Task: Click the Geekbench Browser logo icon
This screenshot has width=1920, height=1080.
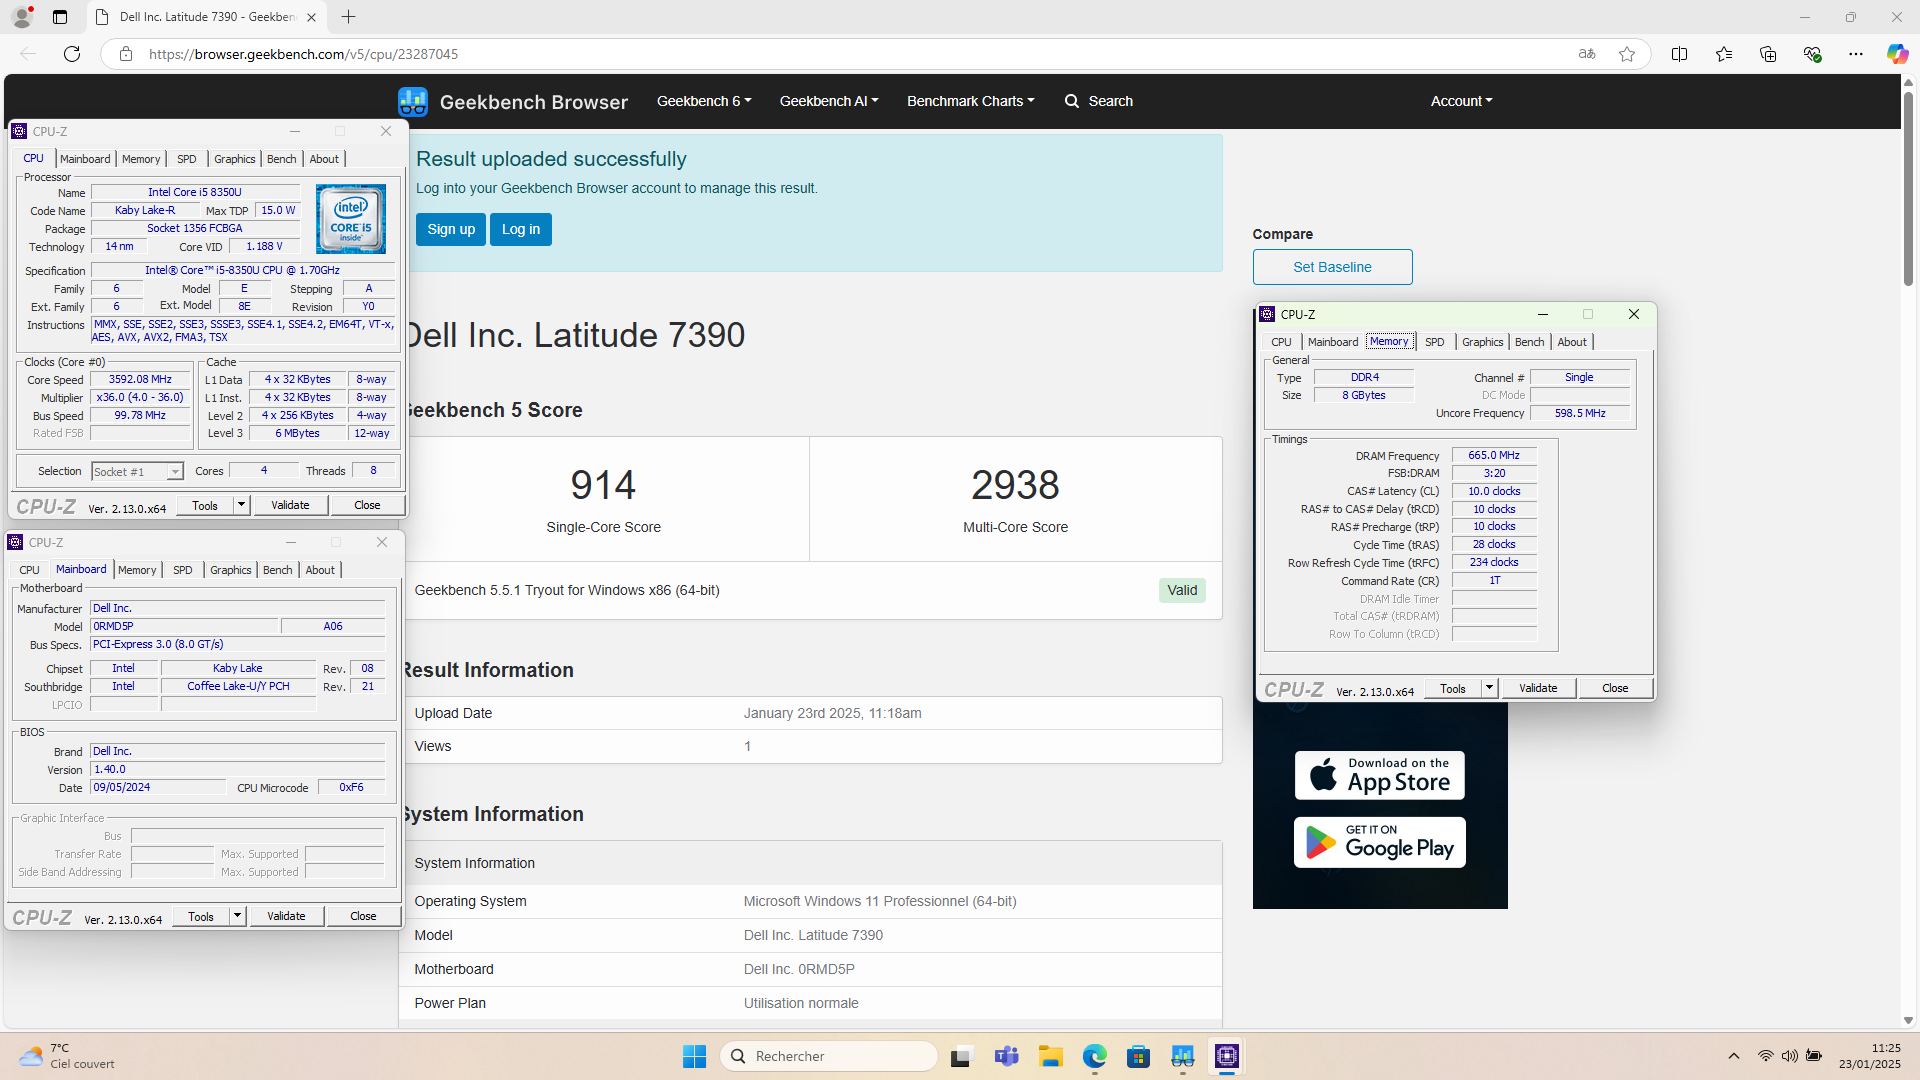Action: (412, 101)
